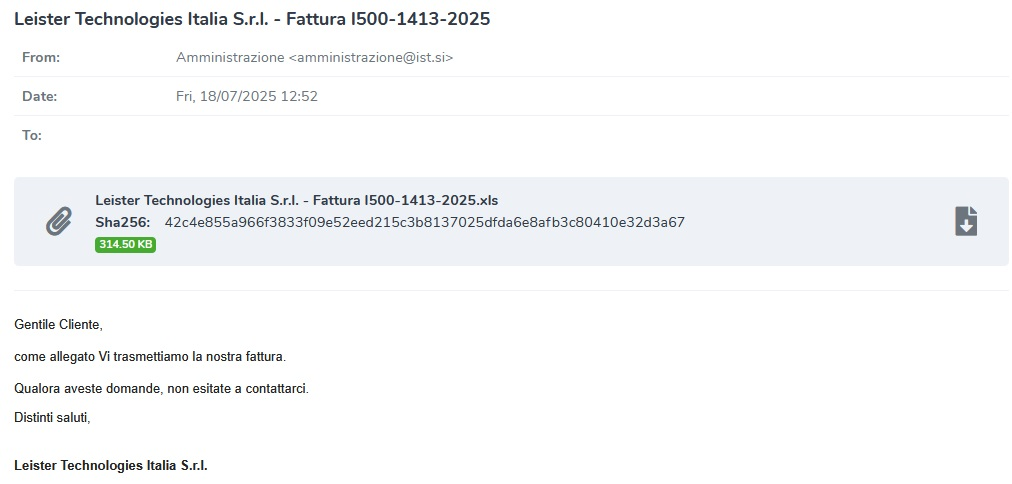This screenshot has width=1012, height=484.
Task: Click the 314.50 KB file size badge
Action: tap(125, 245)
